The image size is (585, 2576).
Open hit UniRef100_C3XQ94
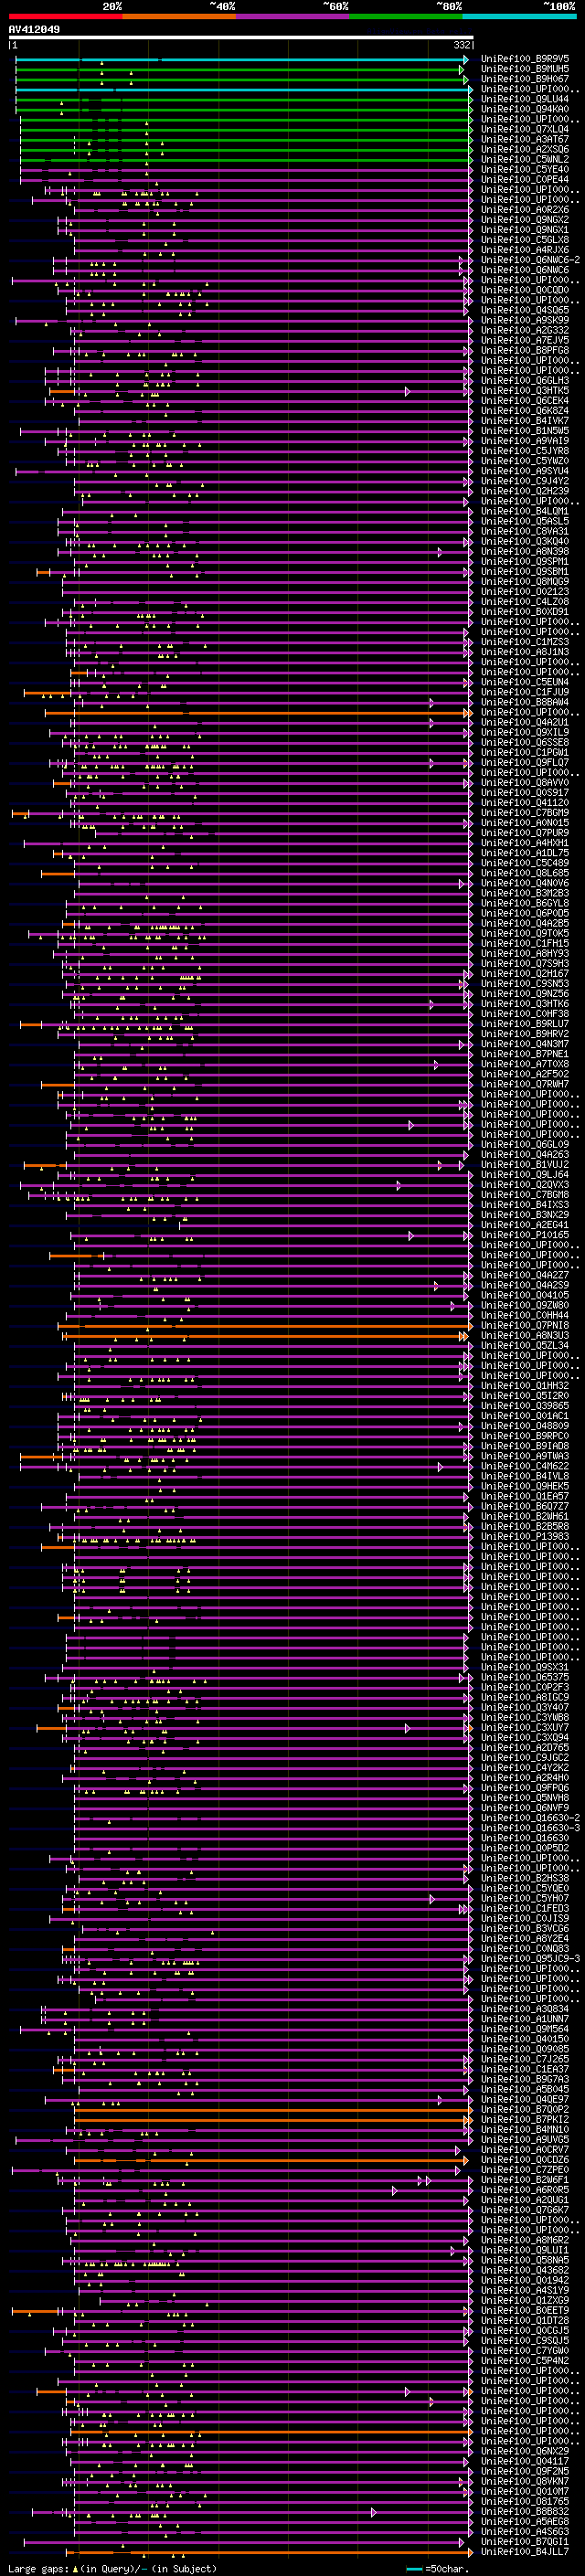point(525,1737)
